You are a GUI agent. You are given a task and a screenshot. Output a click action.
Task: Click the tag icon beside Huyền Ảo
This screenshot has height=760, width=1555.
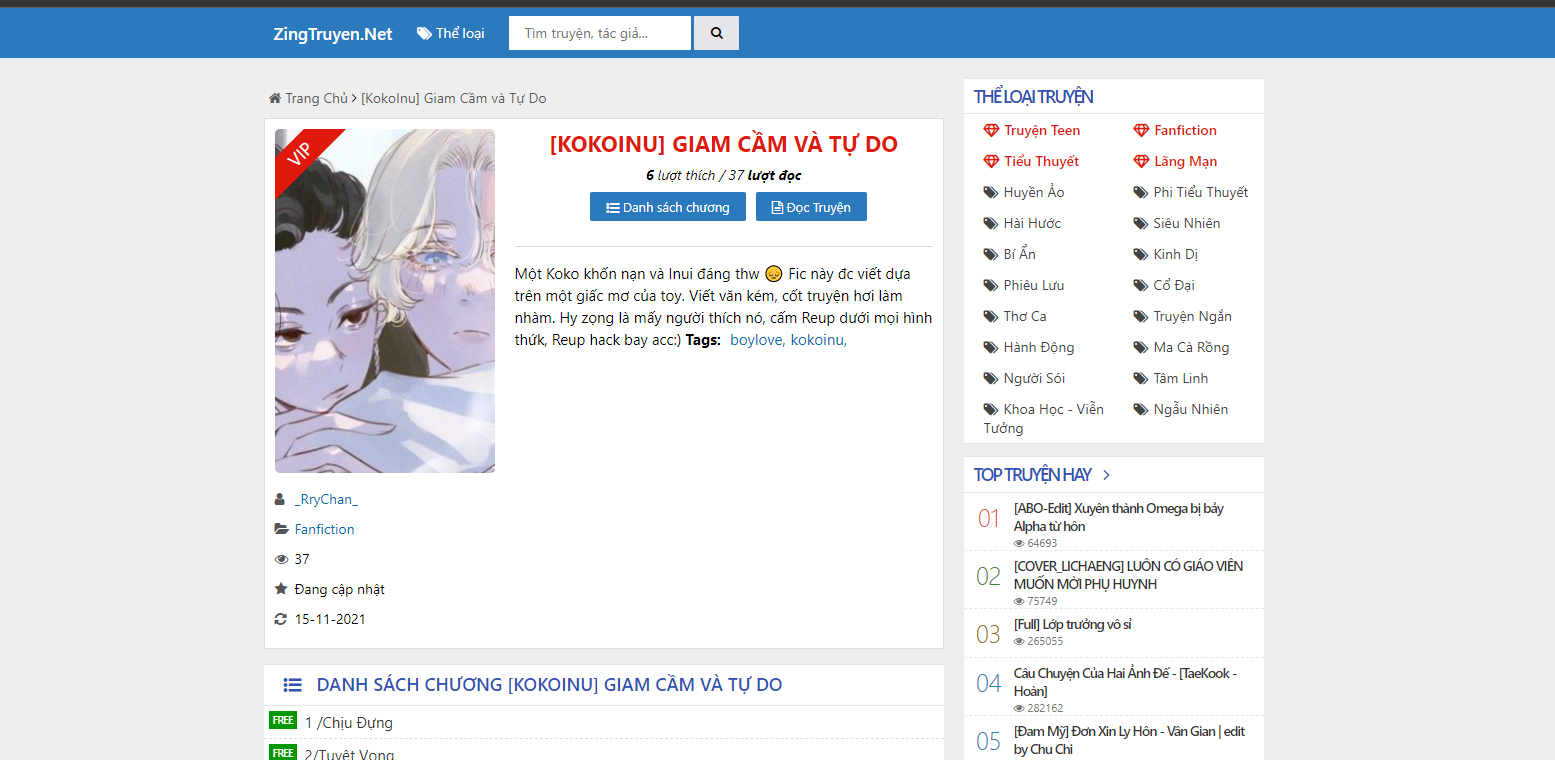[x=991, y=192]
